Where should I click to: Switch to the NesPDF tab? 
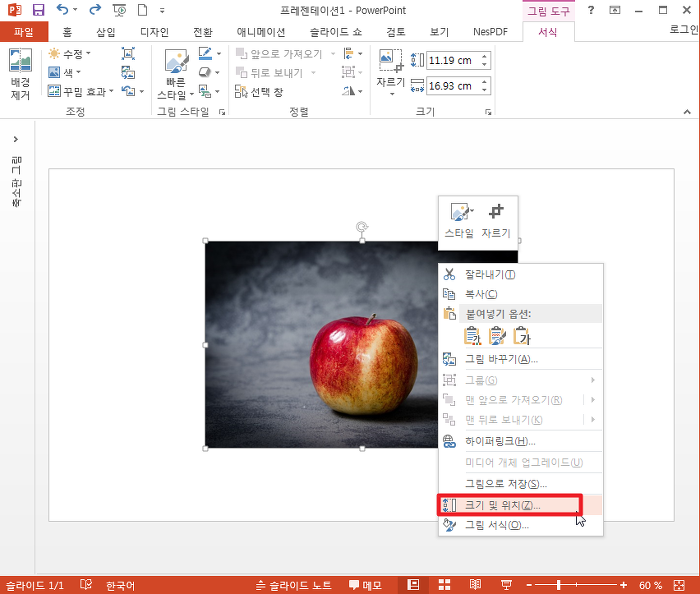490,32
